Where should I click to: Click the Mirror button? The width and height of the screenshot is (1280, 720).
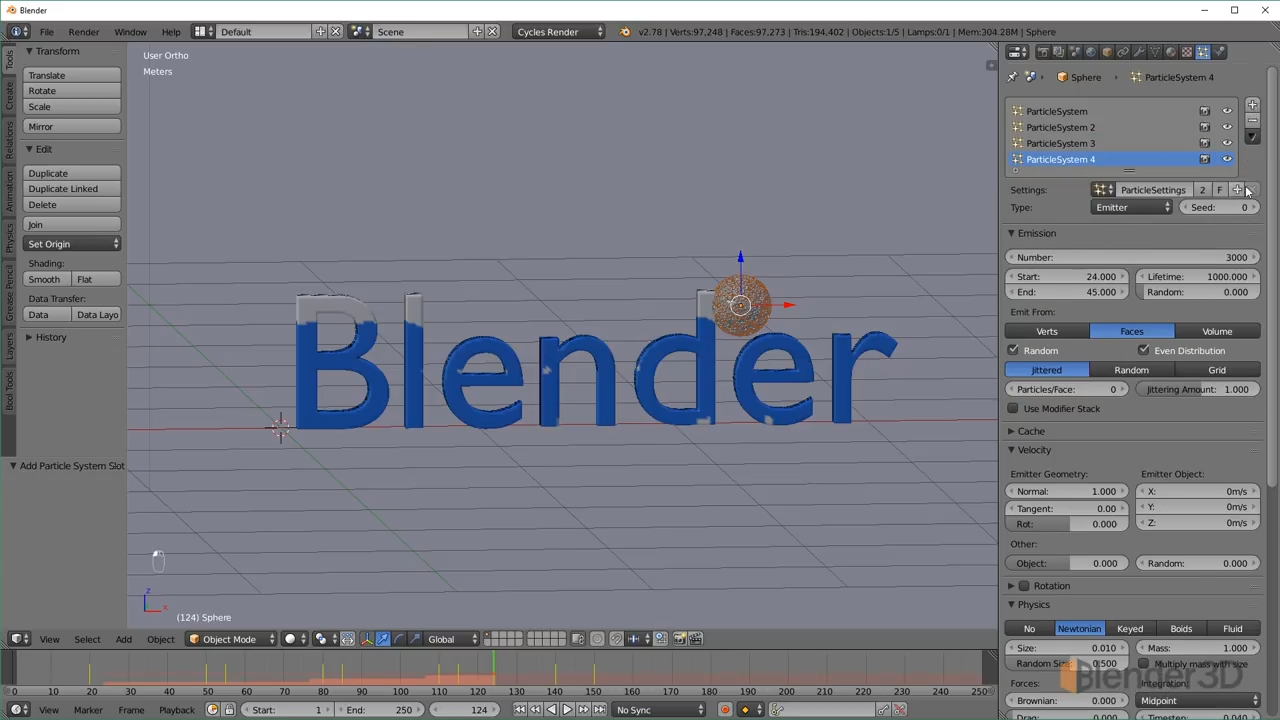tap(72, 127)
